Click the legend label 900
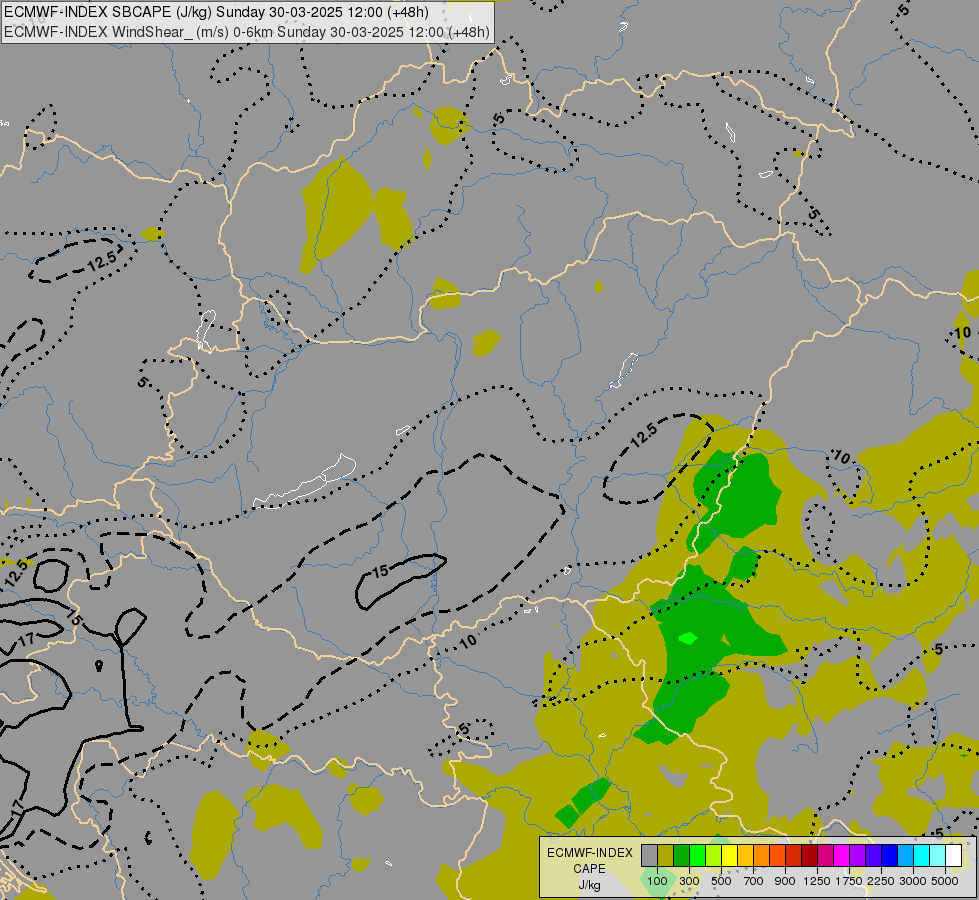979x900 pixels. point(785,881)
